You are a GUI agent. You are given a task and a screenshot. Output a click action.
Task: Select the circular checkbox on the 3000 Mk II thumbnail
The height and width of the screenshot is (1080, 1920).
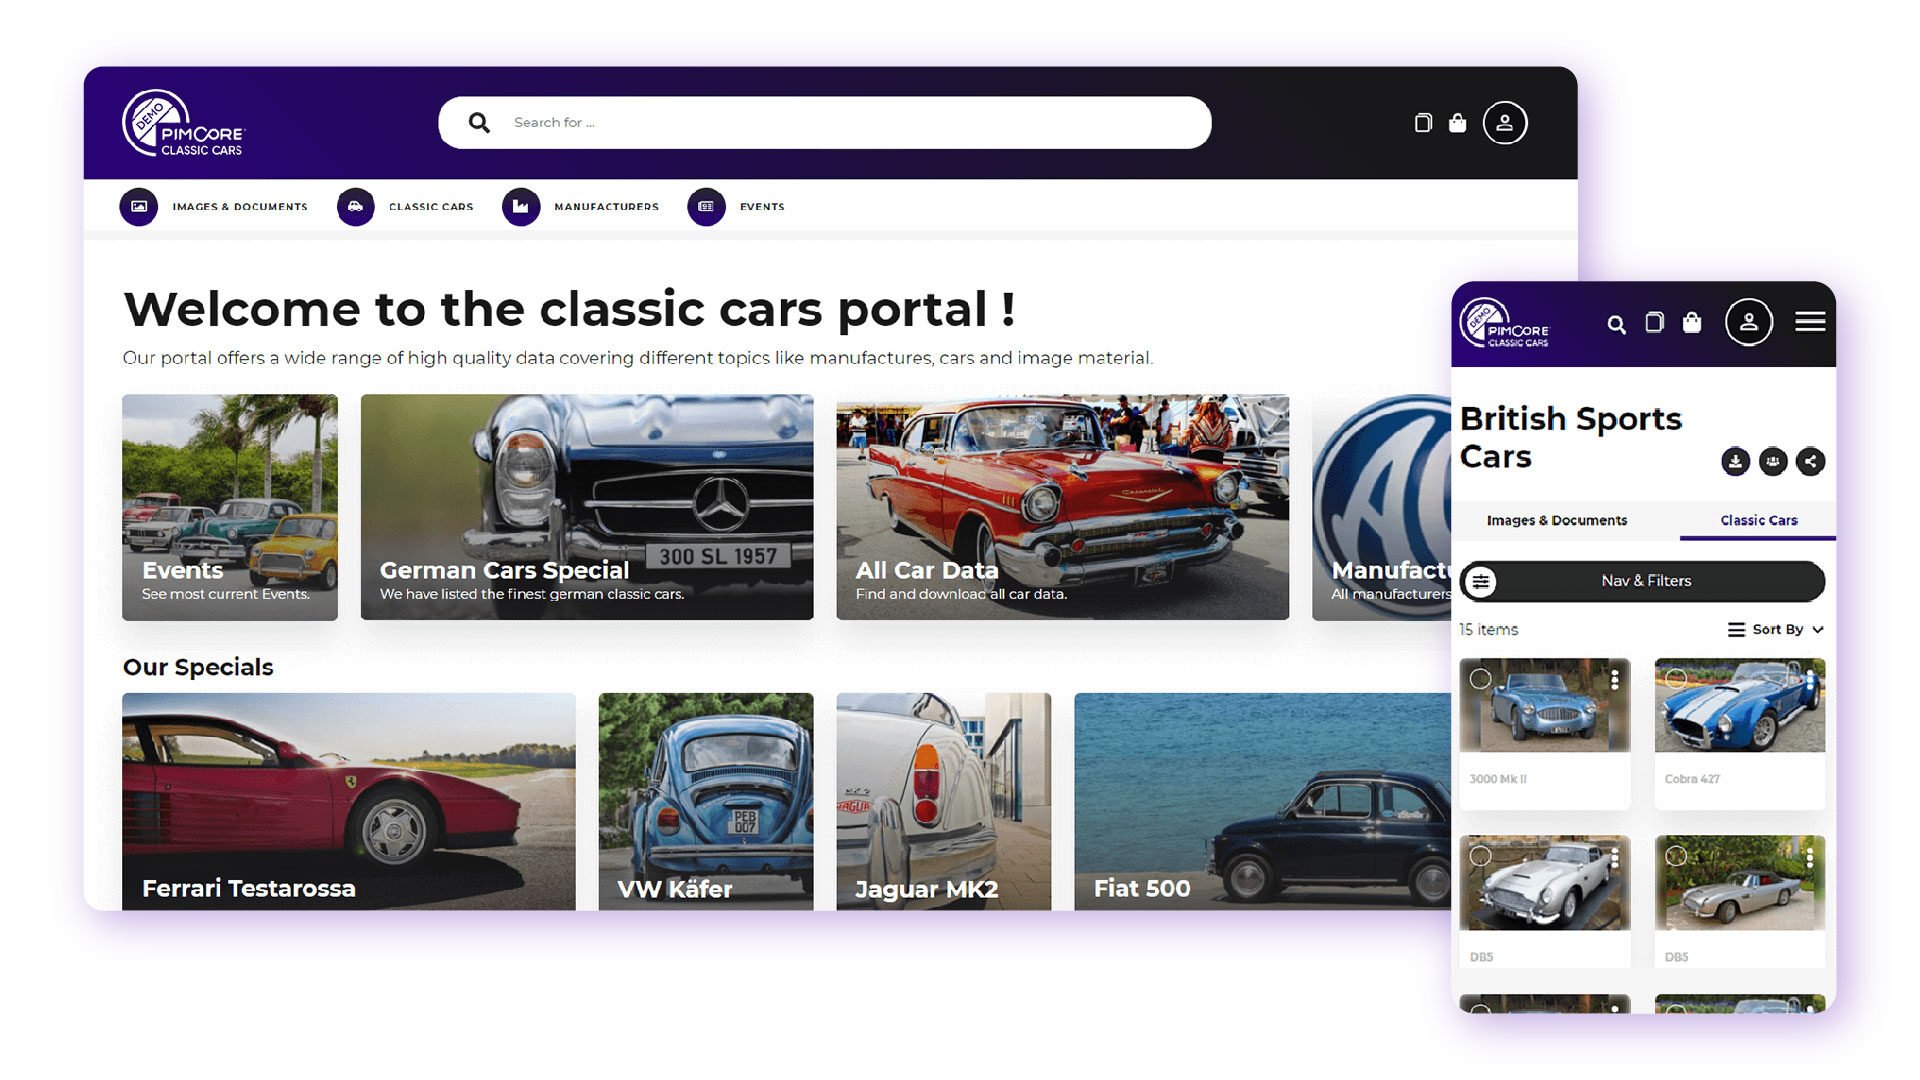pyautogui.click(x=1482, y=678)
